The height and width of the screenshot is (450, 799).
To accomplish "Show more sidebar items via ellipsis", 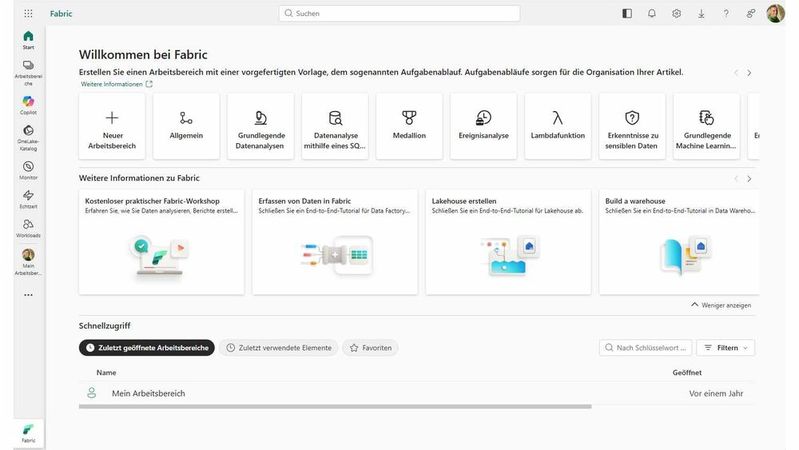I will [28, 295].
